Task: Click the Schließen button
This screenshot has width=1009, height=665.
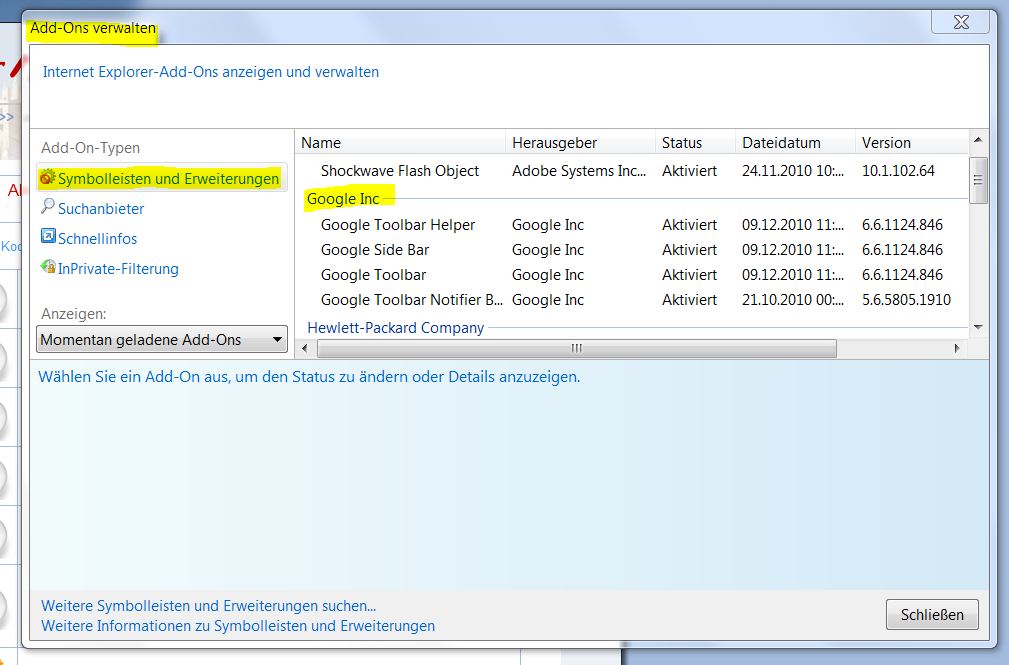Action: (932, 615)
